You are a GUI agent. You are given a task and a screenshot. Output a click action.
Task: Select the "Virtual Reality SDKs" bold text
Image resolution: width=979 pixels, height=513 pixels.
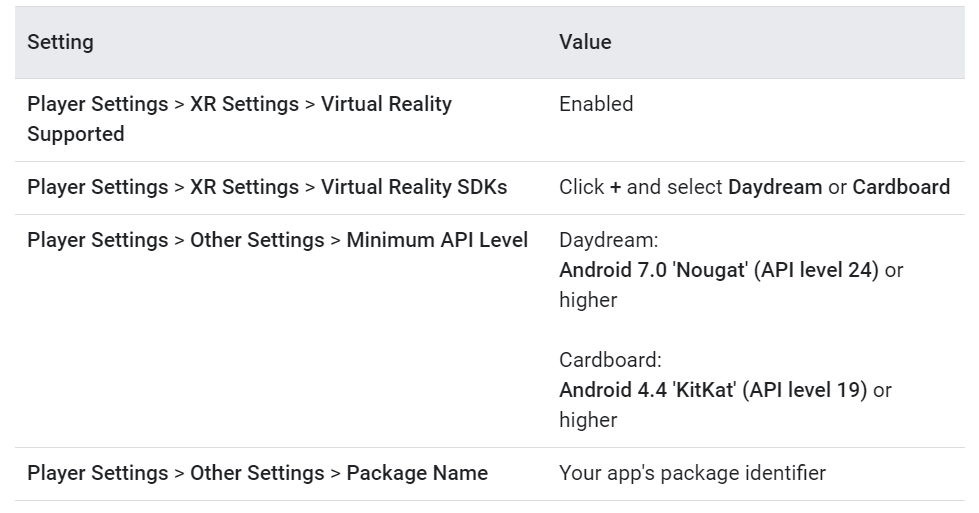414,187
